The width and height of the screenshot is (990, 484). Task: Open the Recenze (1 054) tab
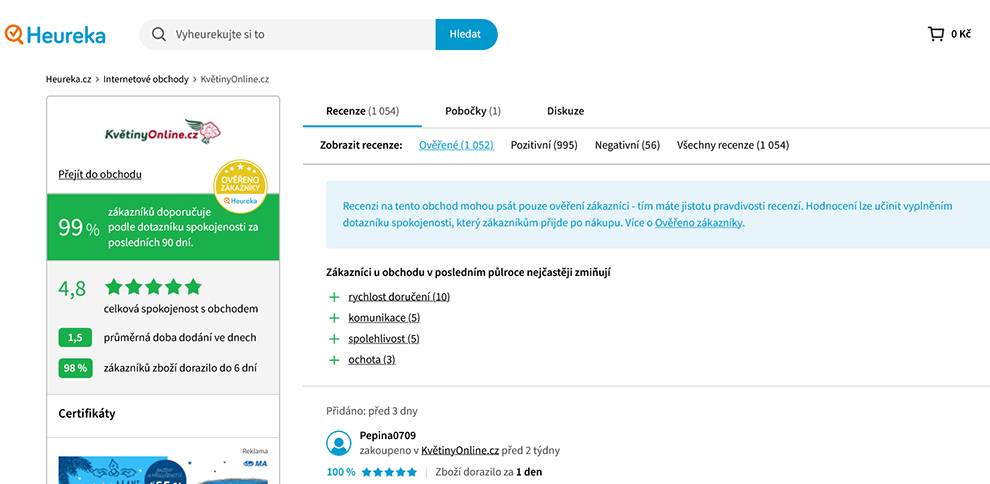click(362, 111)
